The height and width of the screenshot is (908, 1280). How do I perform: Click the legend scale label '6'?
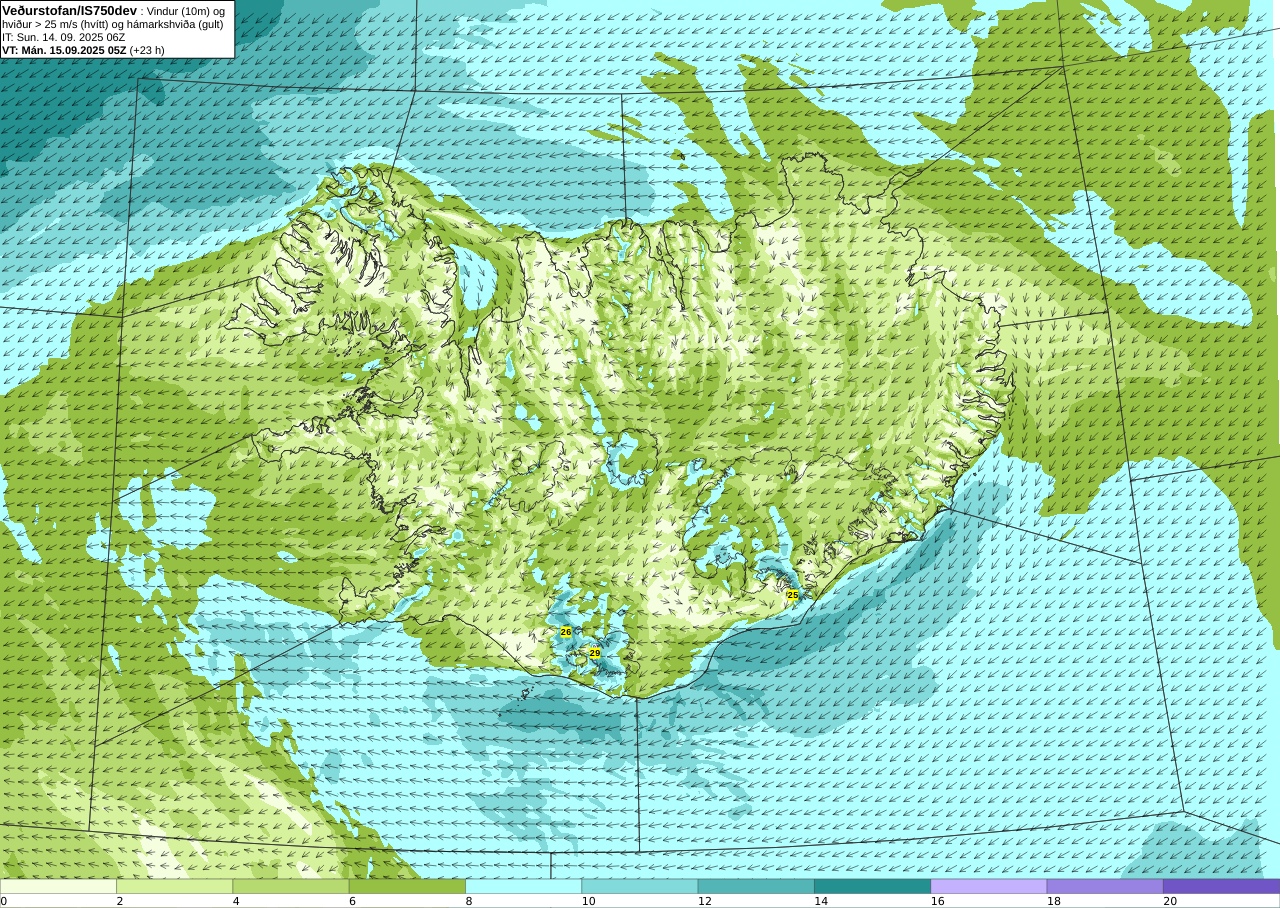click(352, 901)
